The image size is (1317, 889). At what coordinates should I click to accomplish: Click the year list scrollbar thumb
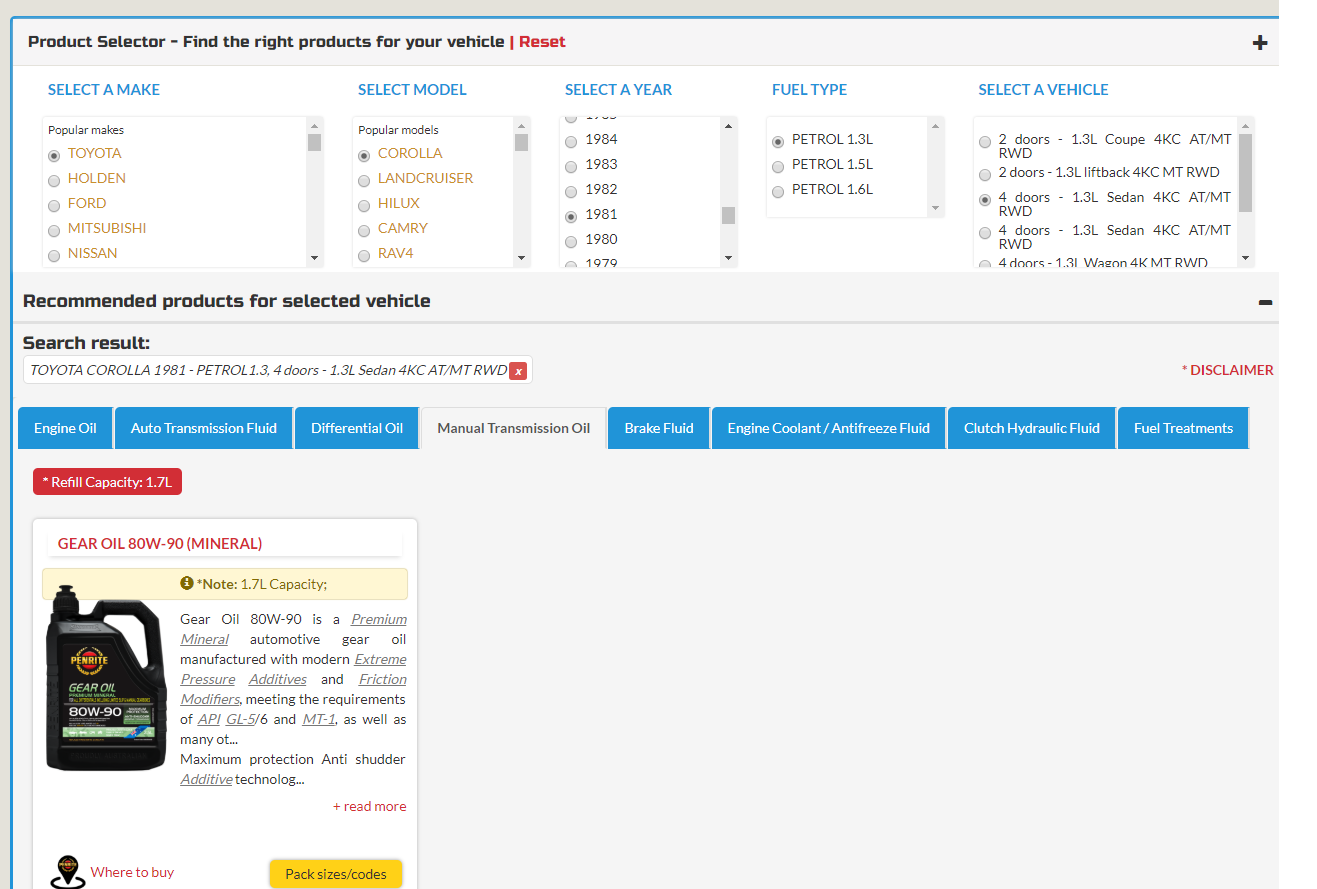[x=729, y=215]
